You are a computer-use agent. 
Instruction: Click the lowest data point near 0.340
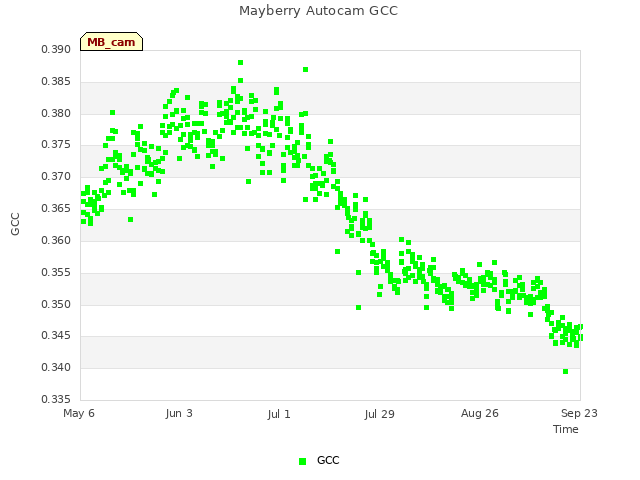click(x=565, y=371)
